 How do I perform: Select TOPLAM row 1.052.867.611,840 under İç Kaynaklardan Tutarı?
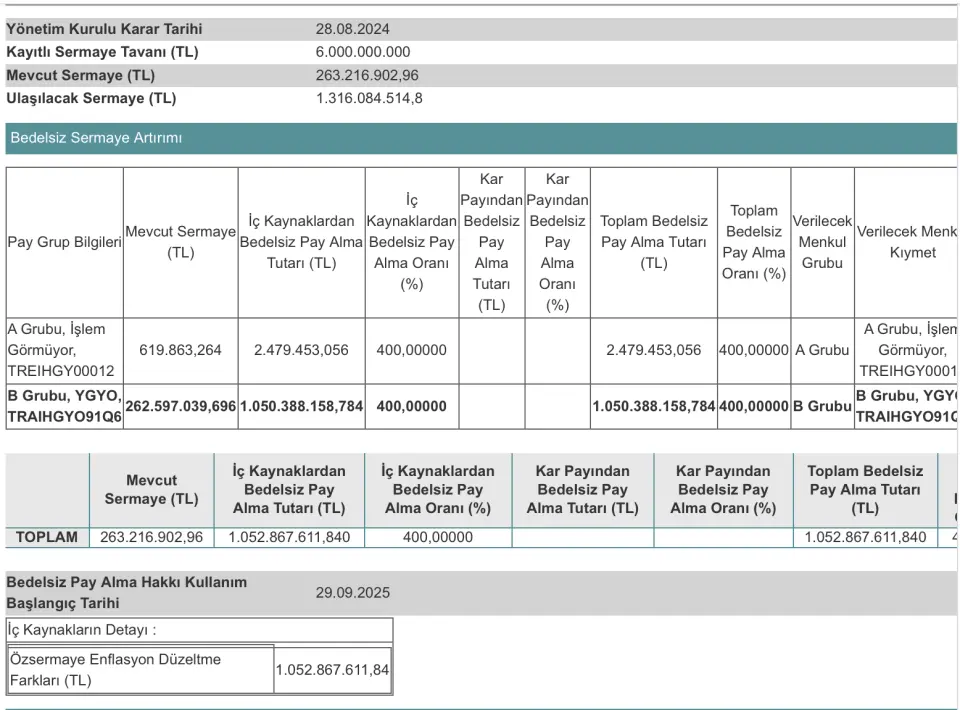(289, 537)
